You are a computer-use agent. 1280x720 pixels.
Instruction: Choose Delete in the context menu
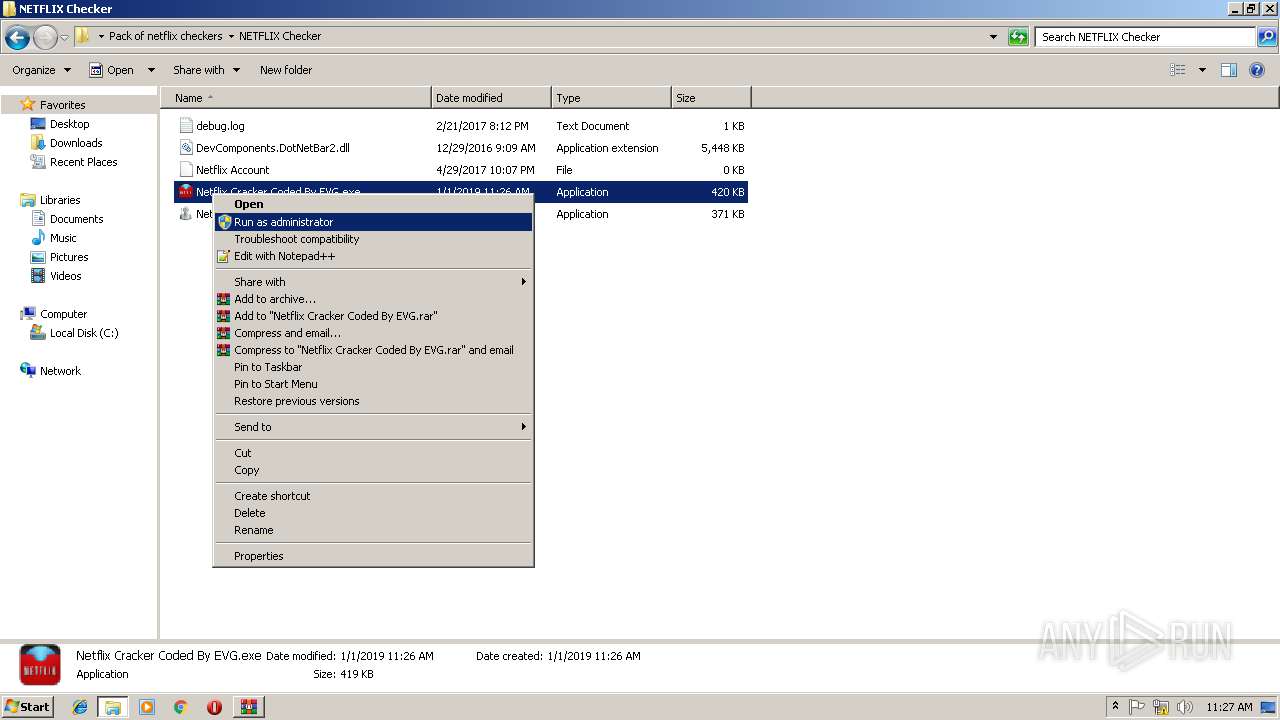[x=374, y=513]
